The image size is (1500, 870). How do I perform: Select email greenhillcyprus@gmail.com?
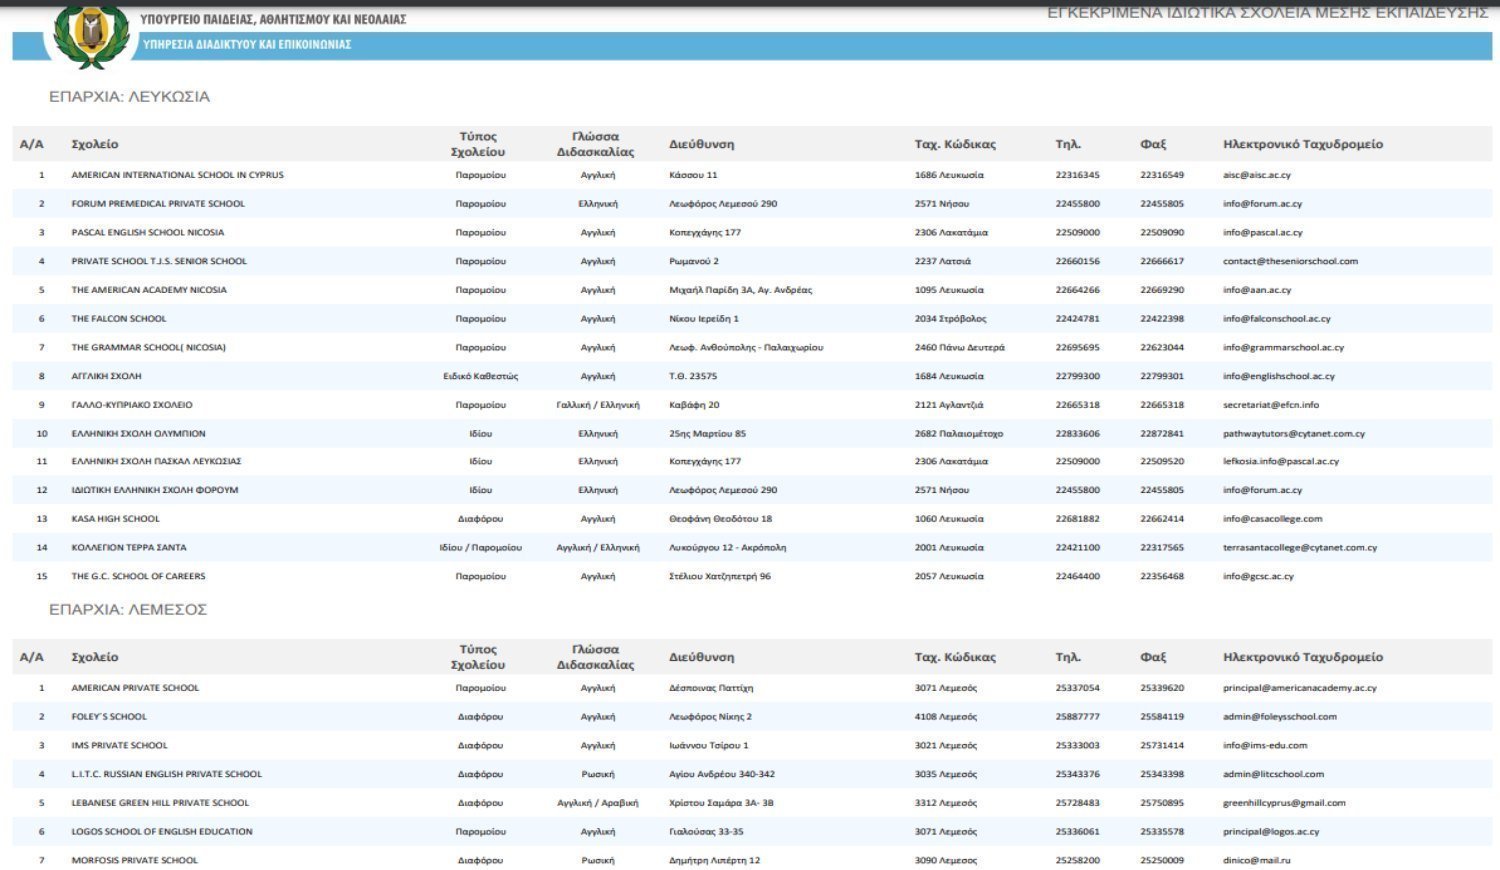point(1285,803)
